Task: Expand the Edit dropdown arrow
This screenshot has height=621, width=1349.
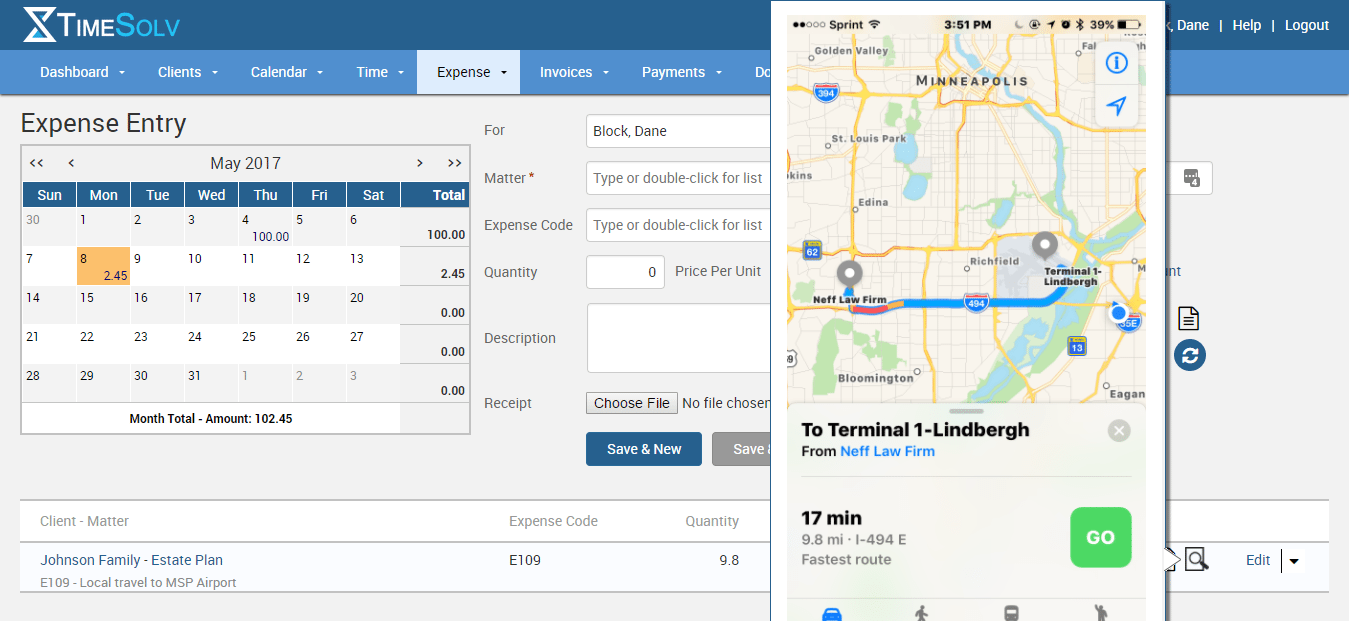Action: click(1294, 561)
